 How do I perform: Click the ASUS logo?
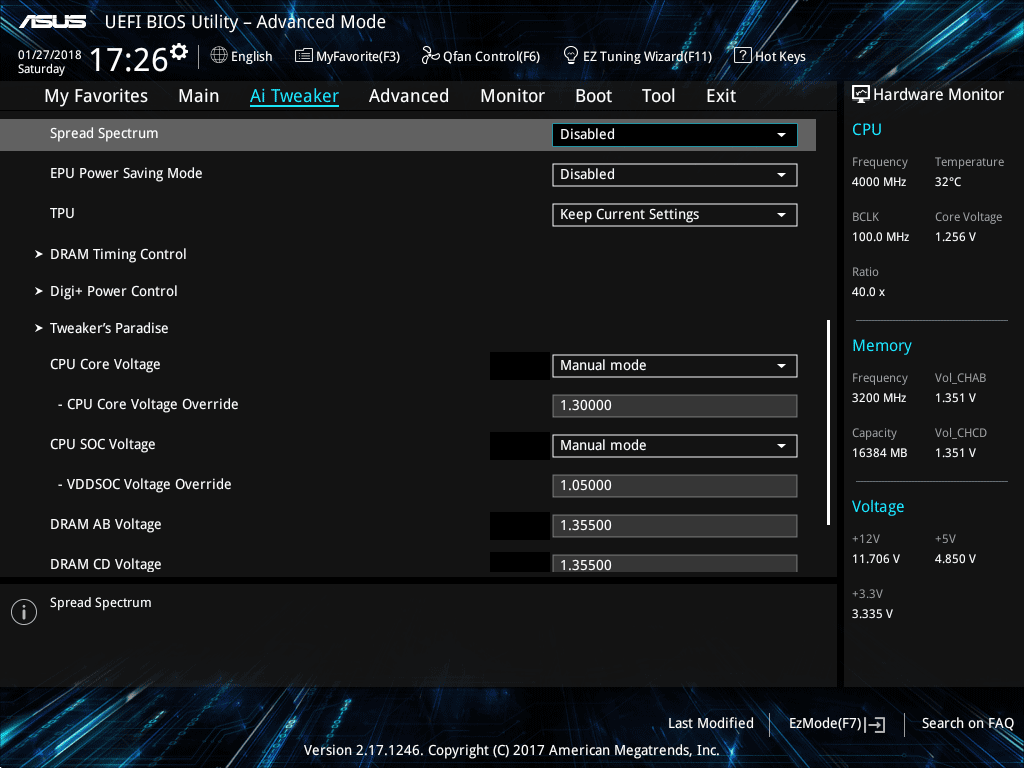click(x=52, y=22)
